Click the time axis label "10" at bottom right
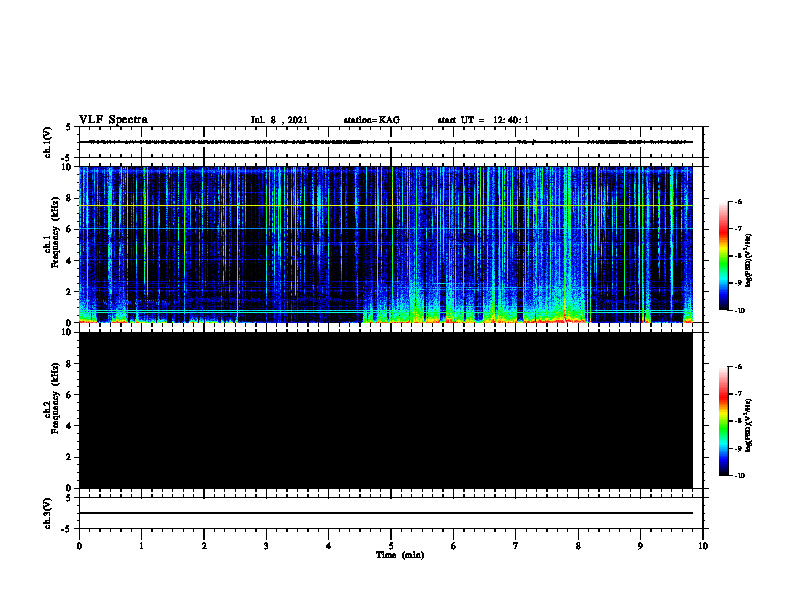 click(703, 546)
